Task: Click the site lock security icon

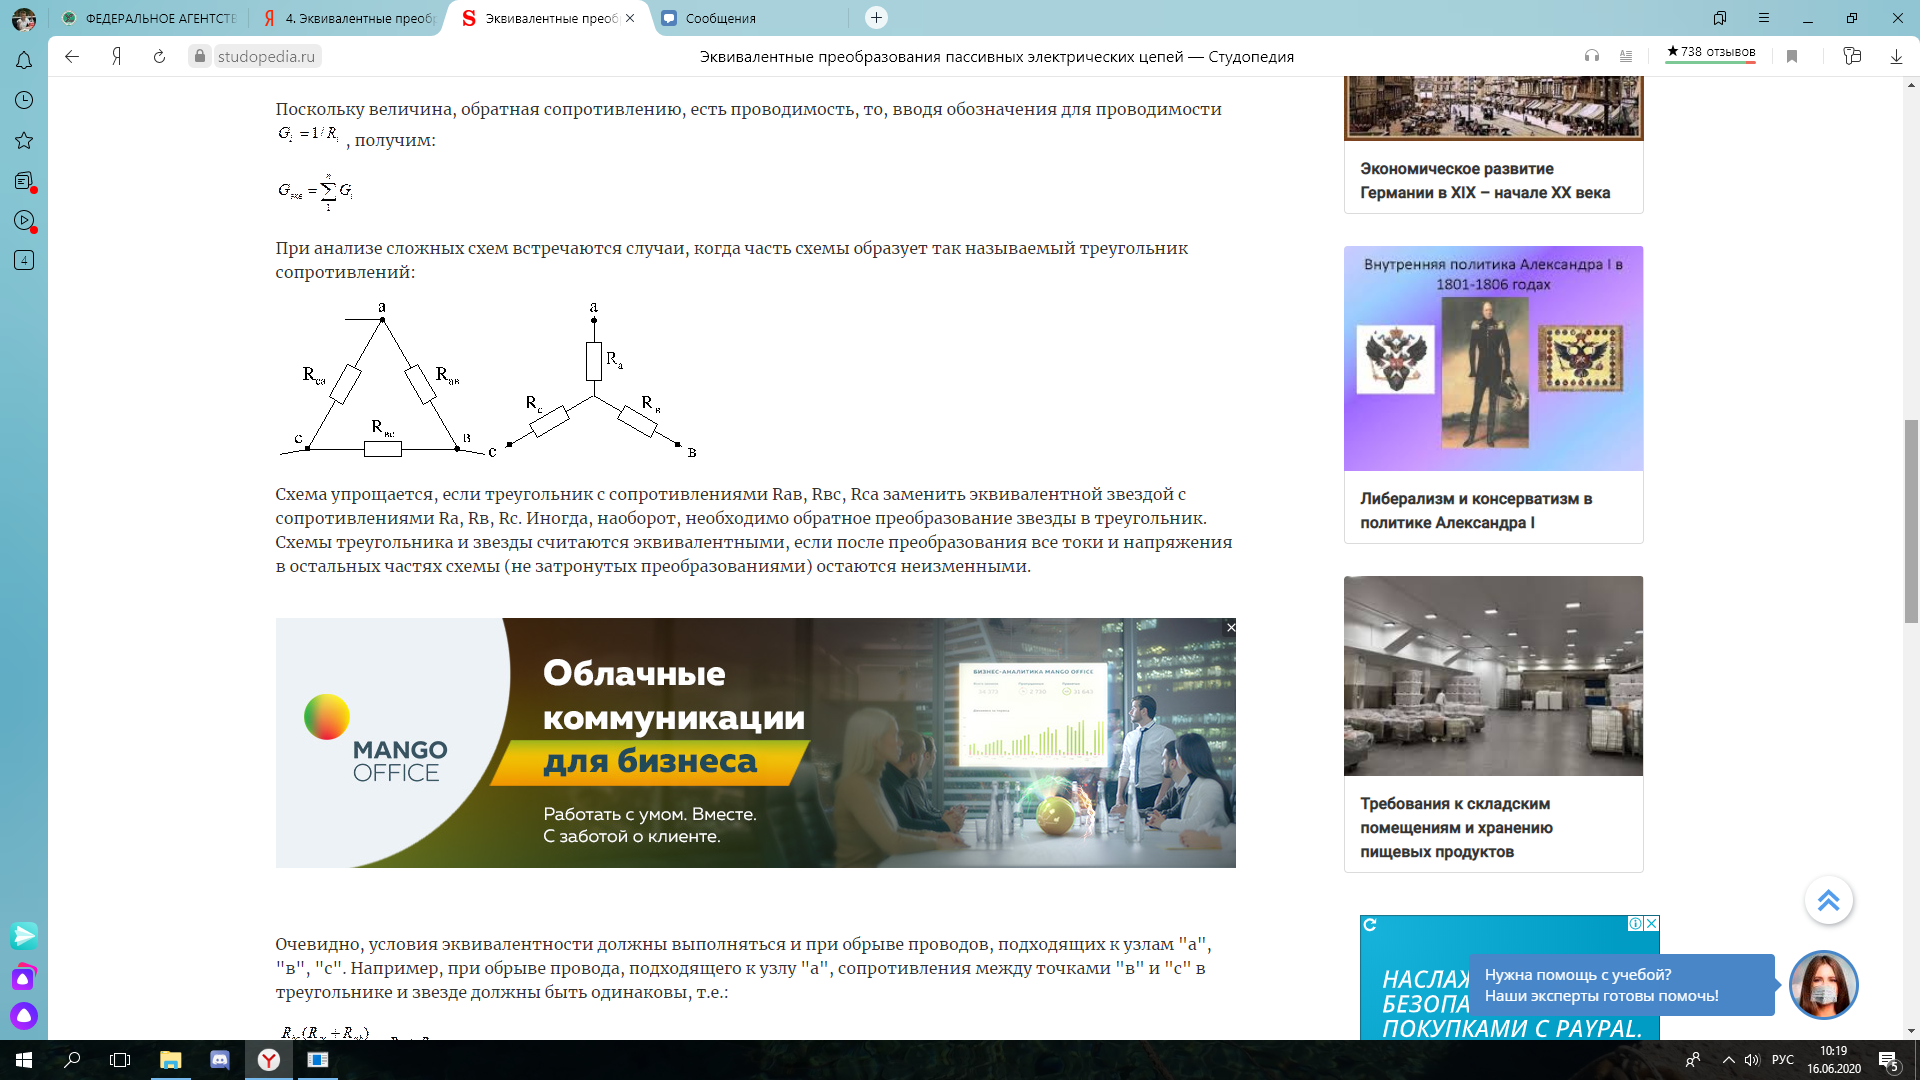Action: [x=200, y=57]
